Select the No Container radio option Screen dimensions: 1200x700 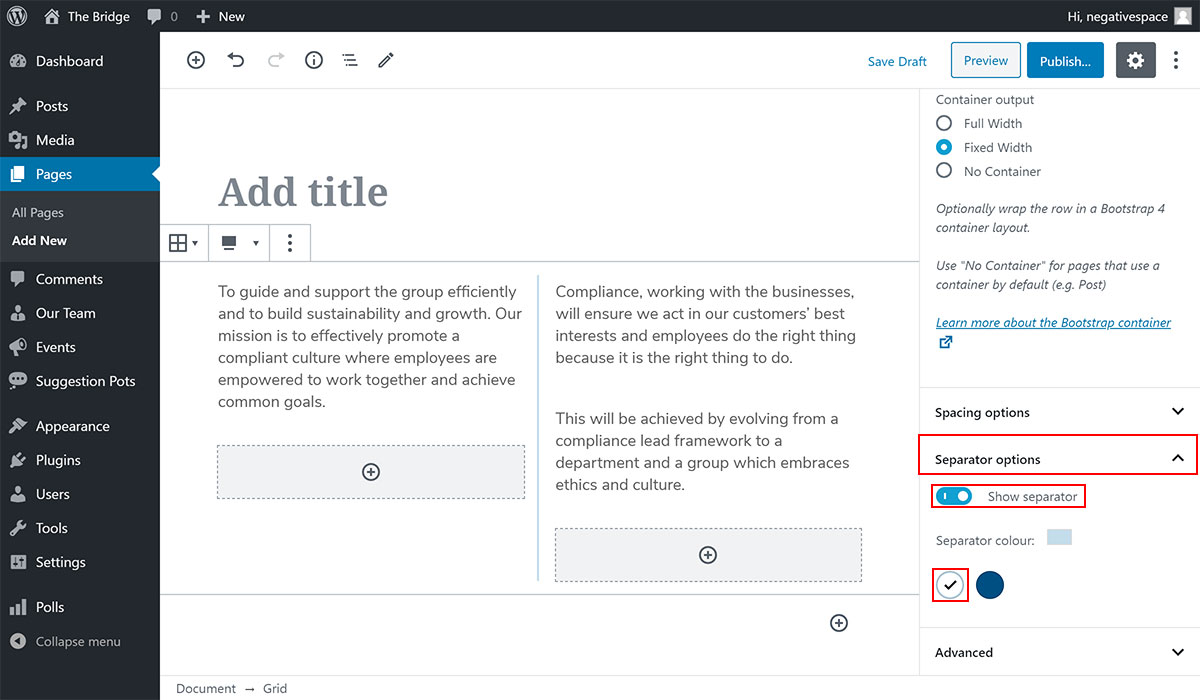[x=944, y=171]
